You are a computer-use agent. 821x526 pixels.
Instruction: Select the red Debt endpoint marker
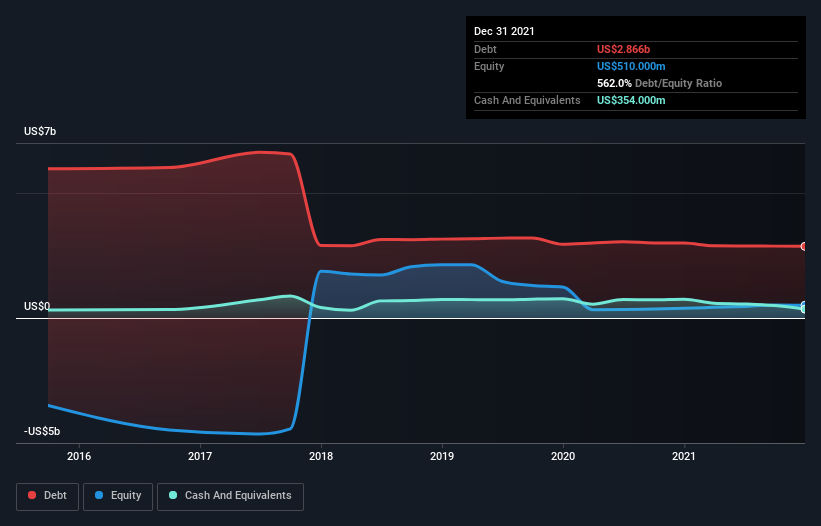(x=804, y=247)
